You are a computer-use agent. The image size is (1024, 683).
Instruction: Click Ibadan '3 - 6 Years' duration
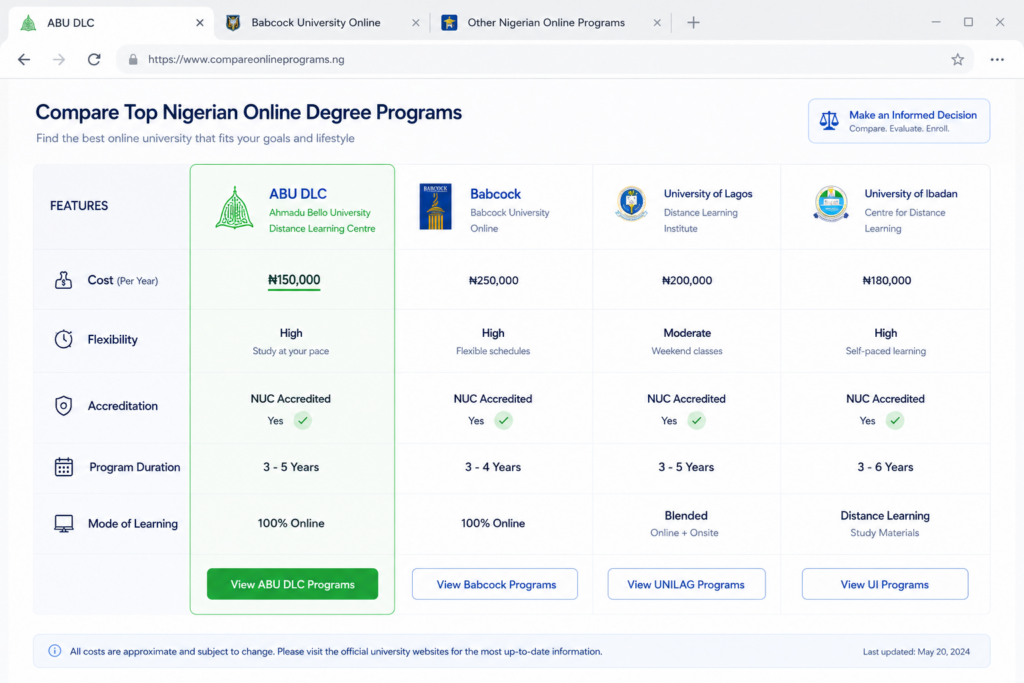coord(886,467)
